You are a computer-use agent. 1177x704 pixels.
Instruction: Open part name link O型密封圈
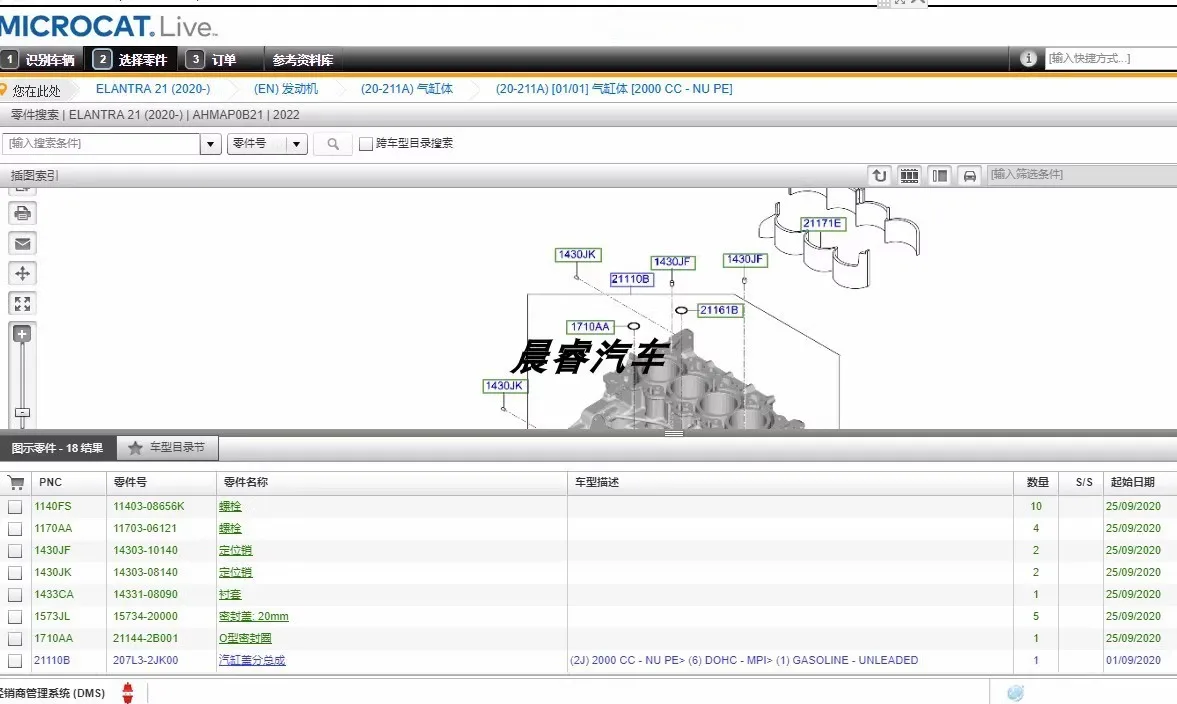tap(245, 639)
